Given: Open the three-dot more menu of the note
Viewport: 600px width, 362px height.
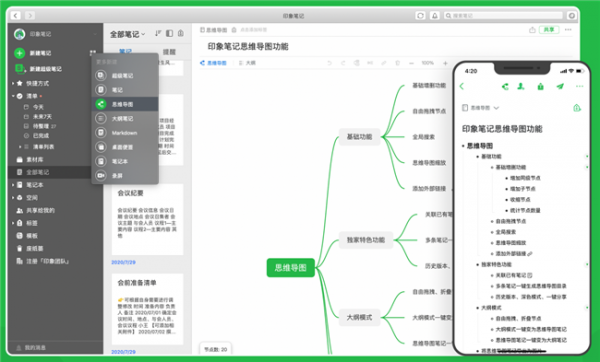Looking at the screenshot, I should click(x=568, y=29).
